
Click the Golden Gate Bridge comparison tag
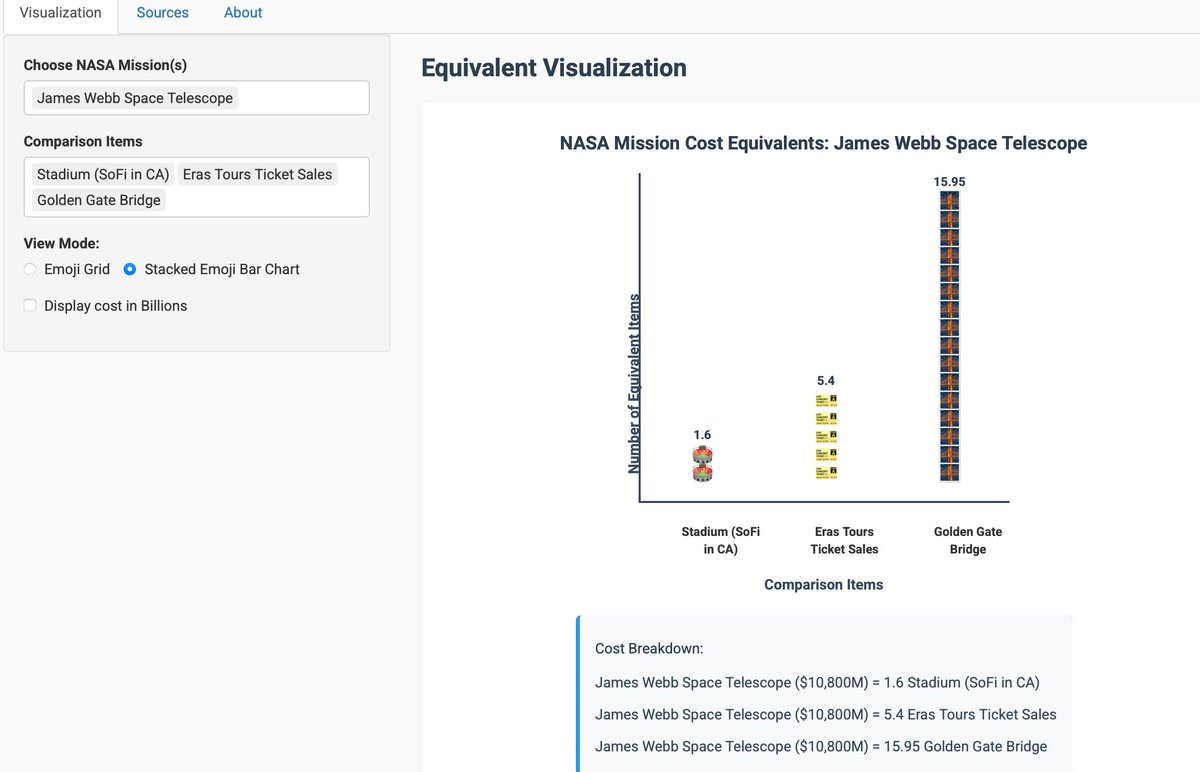[99, 200]
